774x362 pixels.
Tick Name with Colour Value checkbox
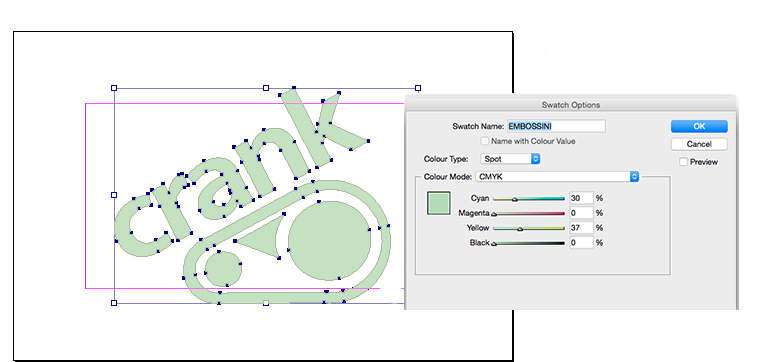[485, 141]
